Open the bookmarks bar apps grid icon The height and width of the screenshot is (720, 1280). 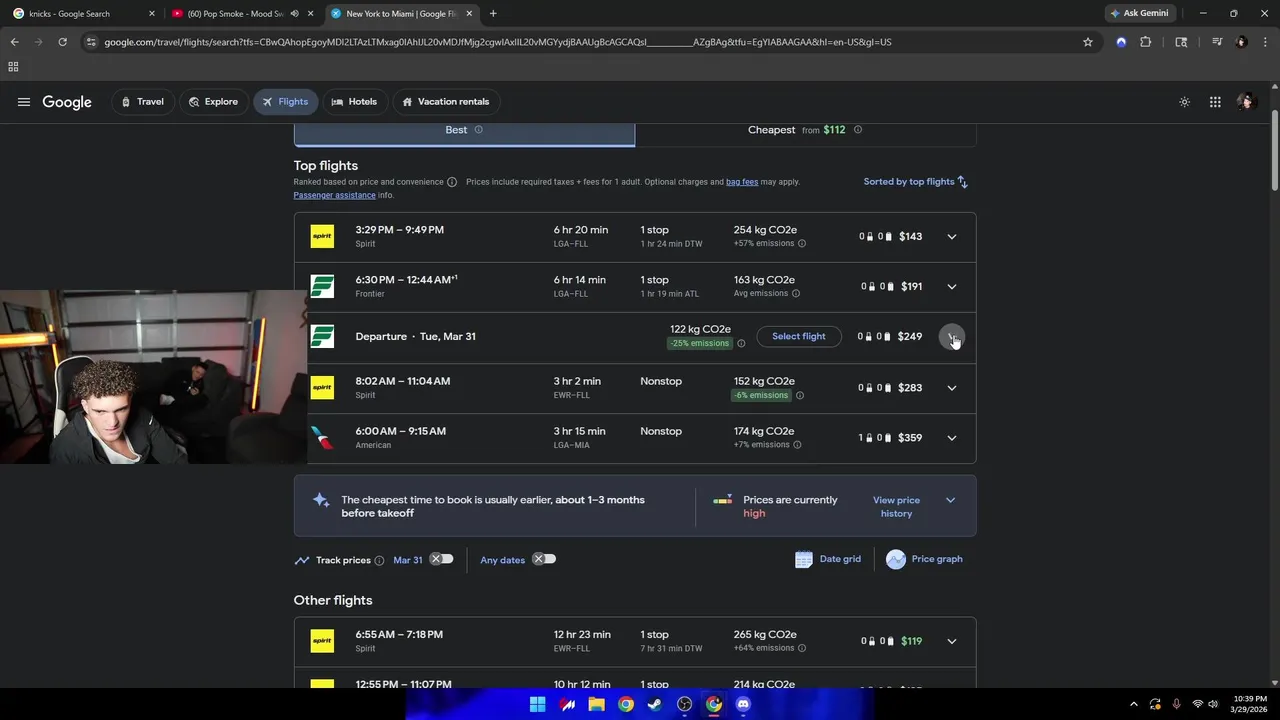pos(13,67)
